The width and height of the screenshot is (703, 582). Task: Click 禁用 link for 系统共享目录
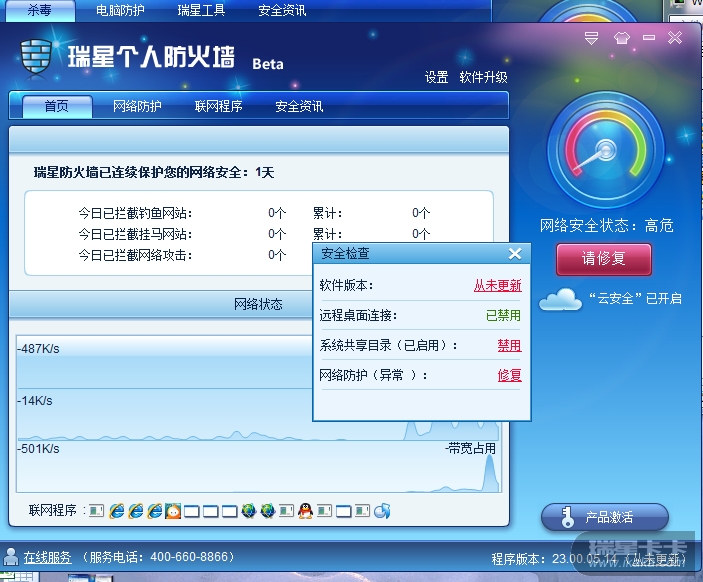click(x=509, y=345)
